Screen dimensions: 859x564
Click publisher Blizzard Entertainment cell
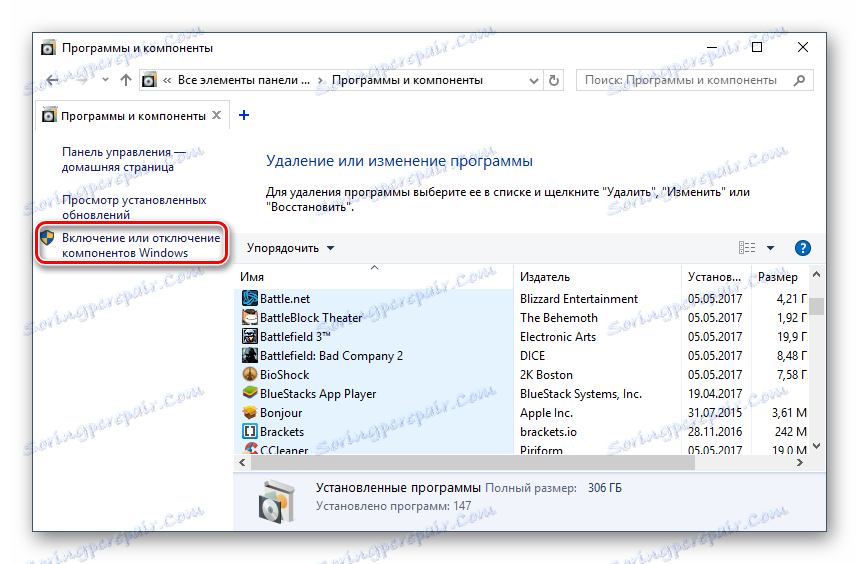(579, 299)
